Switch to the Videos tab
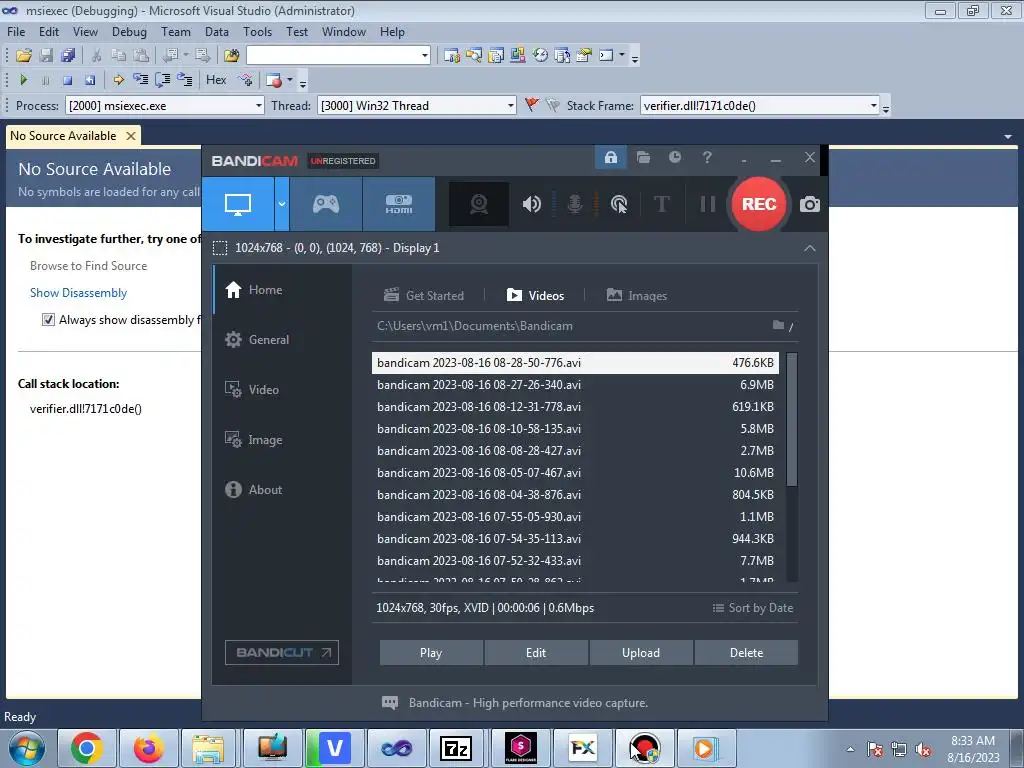 point(536,295)
